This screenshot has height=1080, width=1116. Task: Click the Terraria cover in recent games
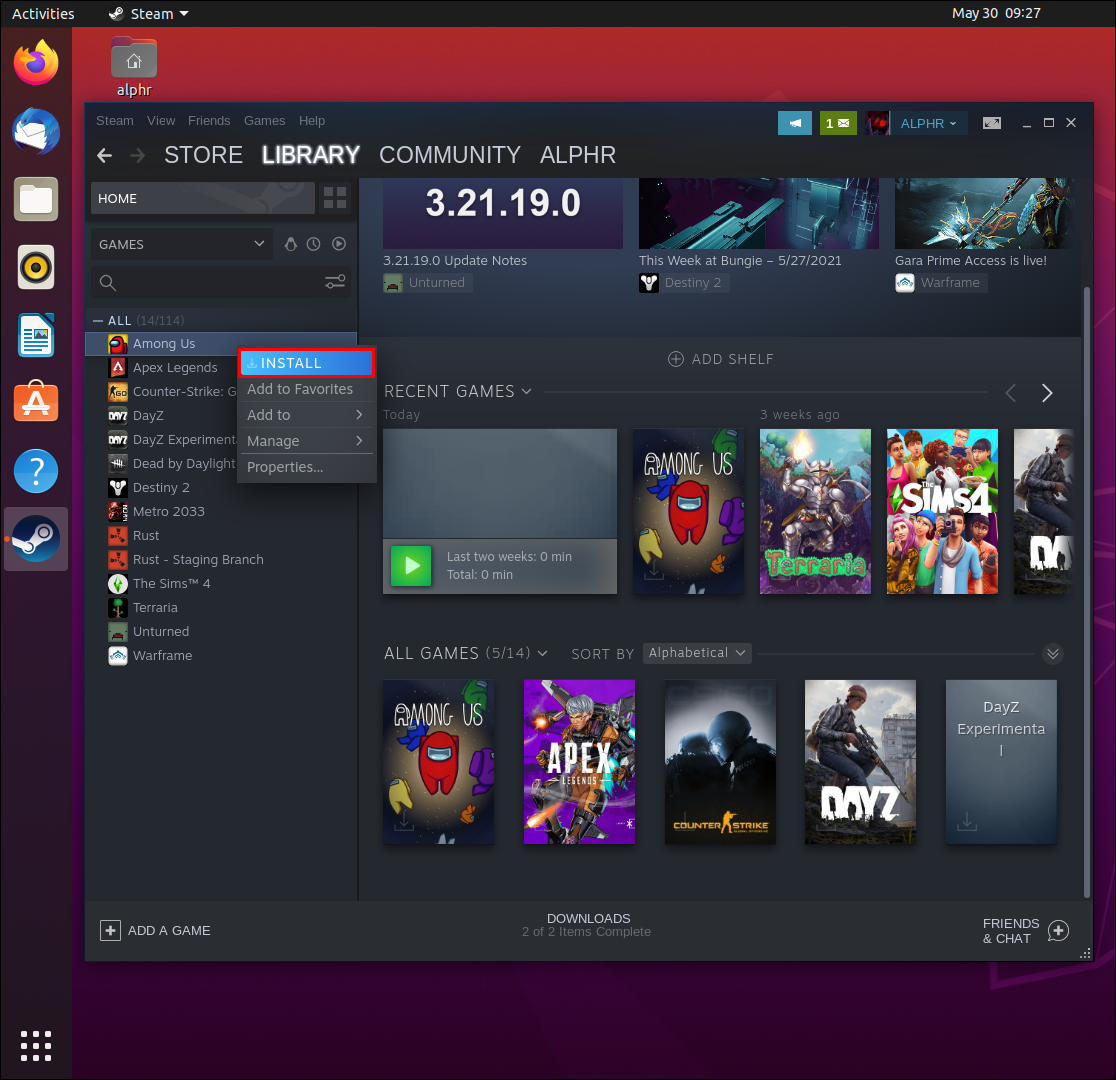[815, 511]
